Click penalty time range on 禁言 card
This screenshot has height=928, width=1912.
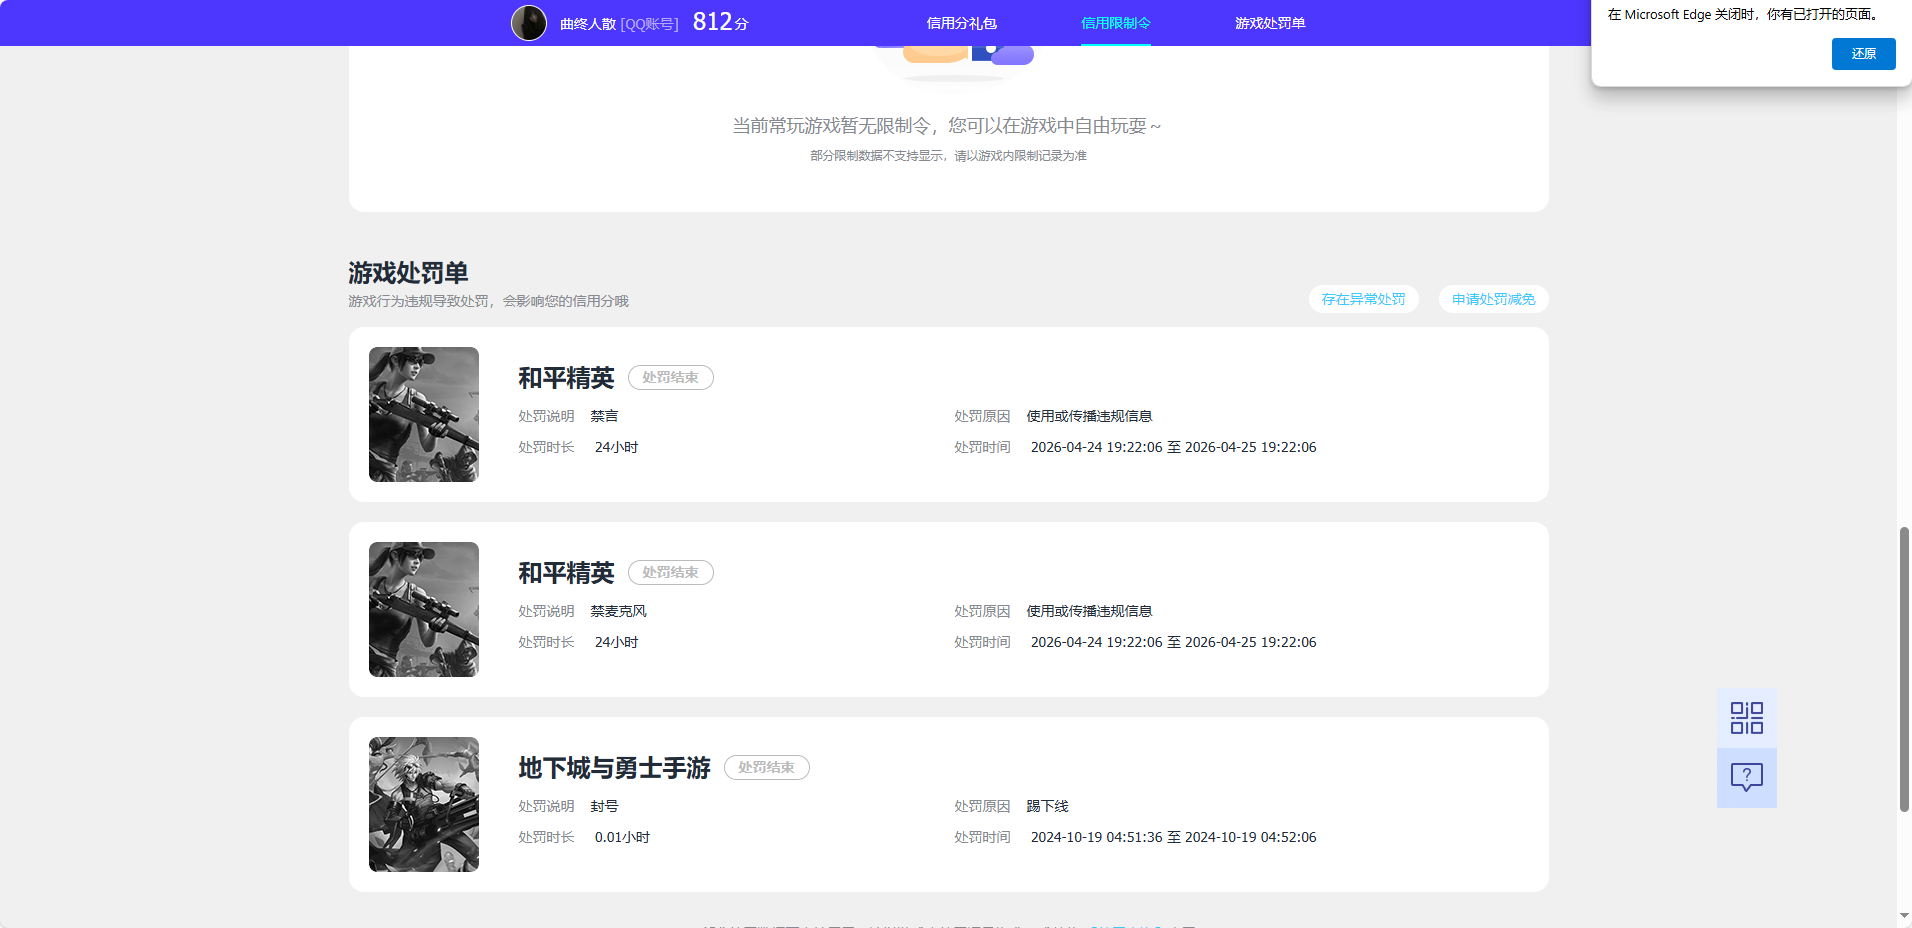[1173, 447]
